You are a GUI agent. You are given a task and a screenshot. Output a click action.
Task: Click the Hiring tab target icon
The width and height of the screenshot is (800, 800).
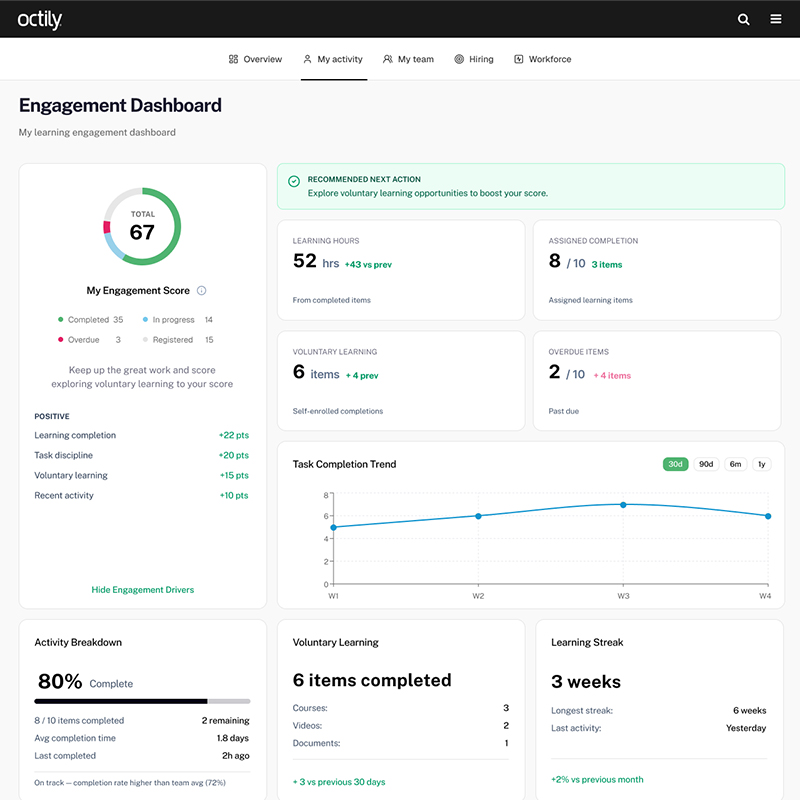[x=459, y=59]
